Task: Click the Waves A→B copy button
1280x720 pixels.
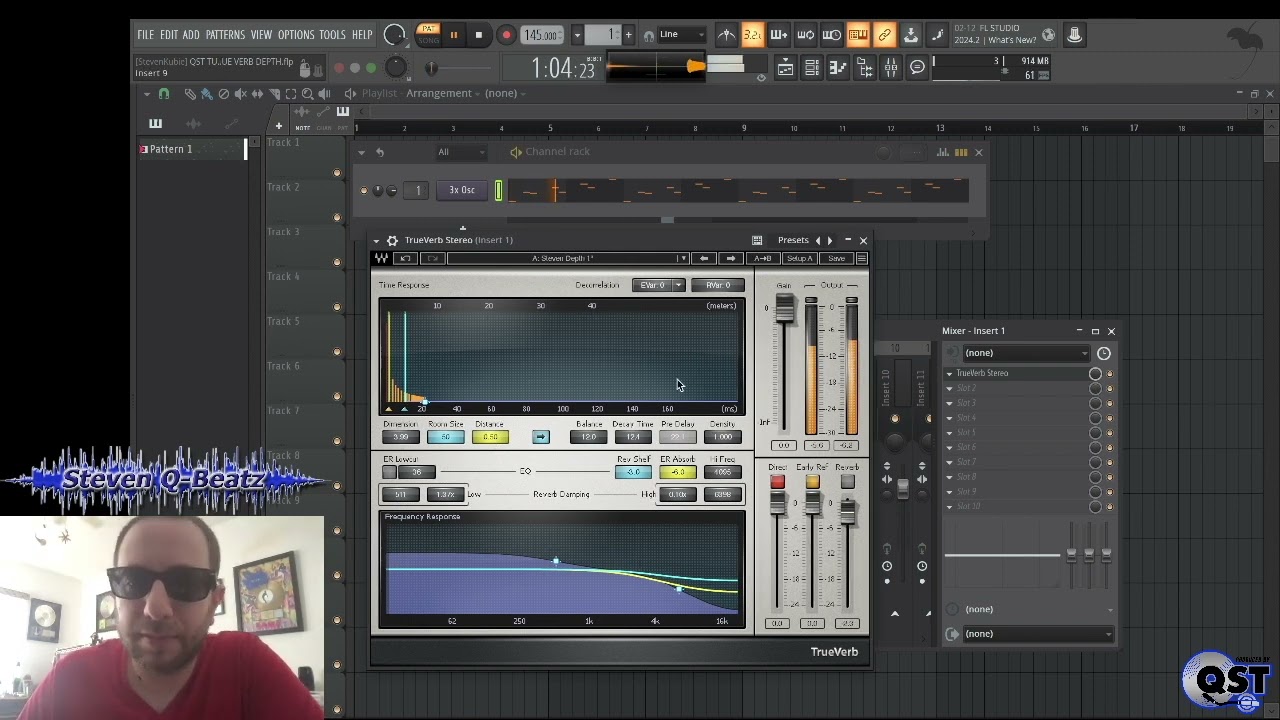Action: click(x=763, y=258)
